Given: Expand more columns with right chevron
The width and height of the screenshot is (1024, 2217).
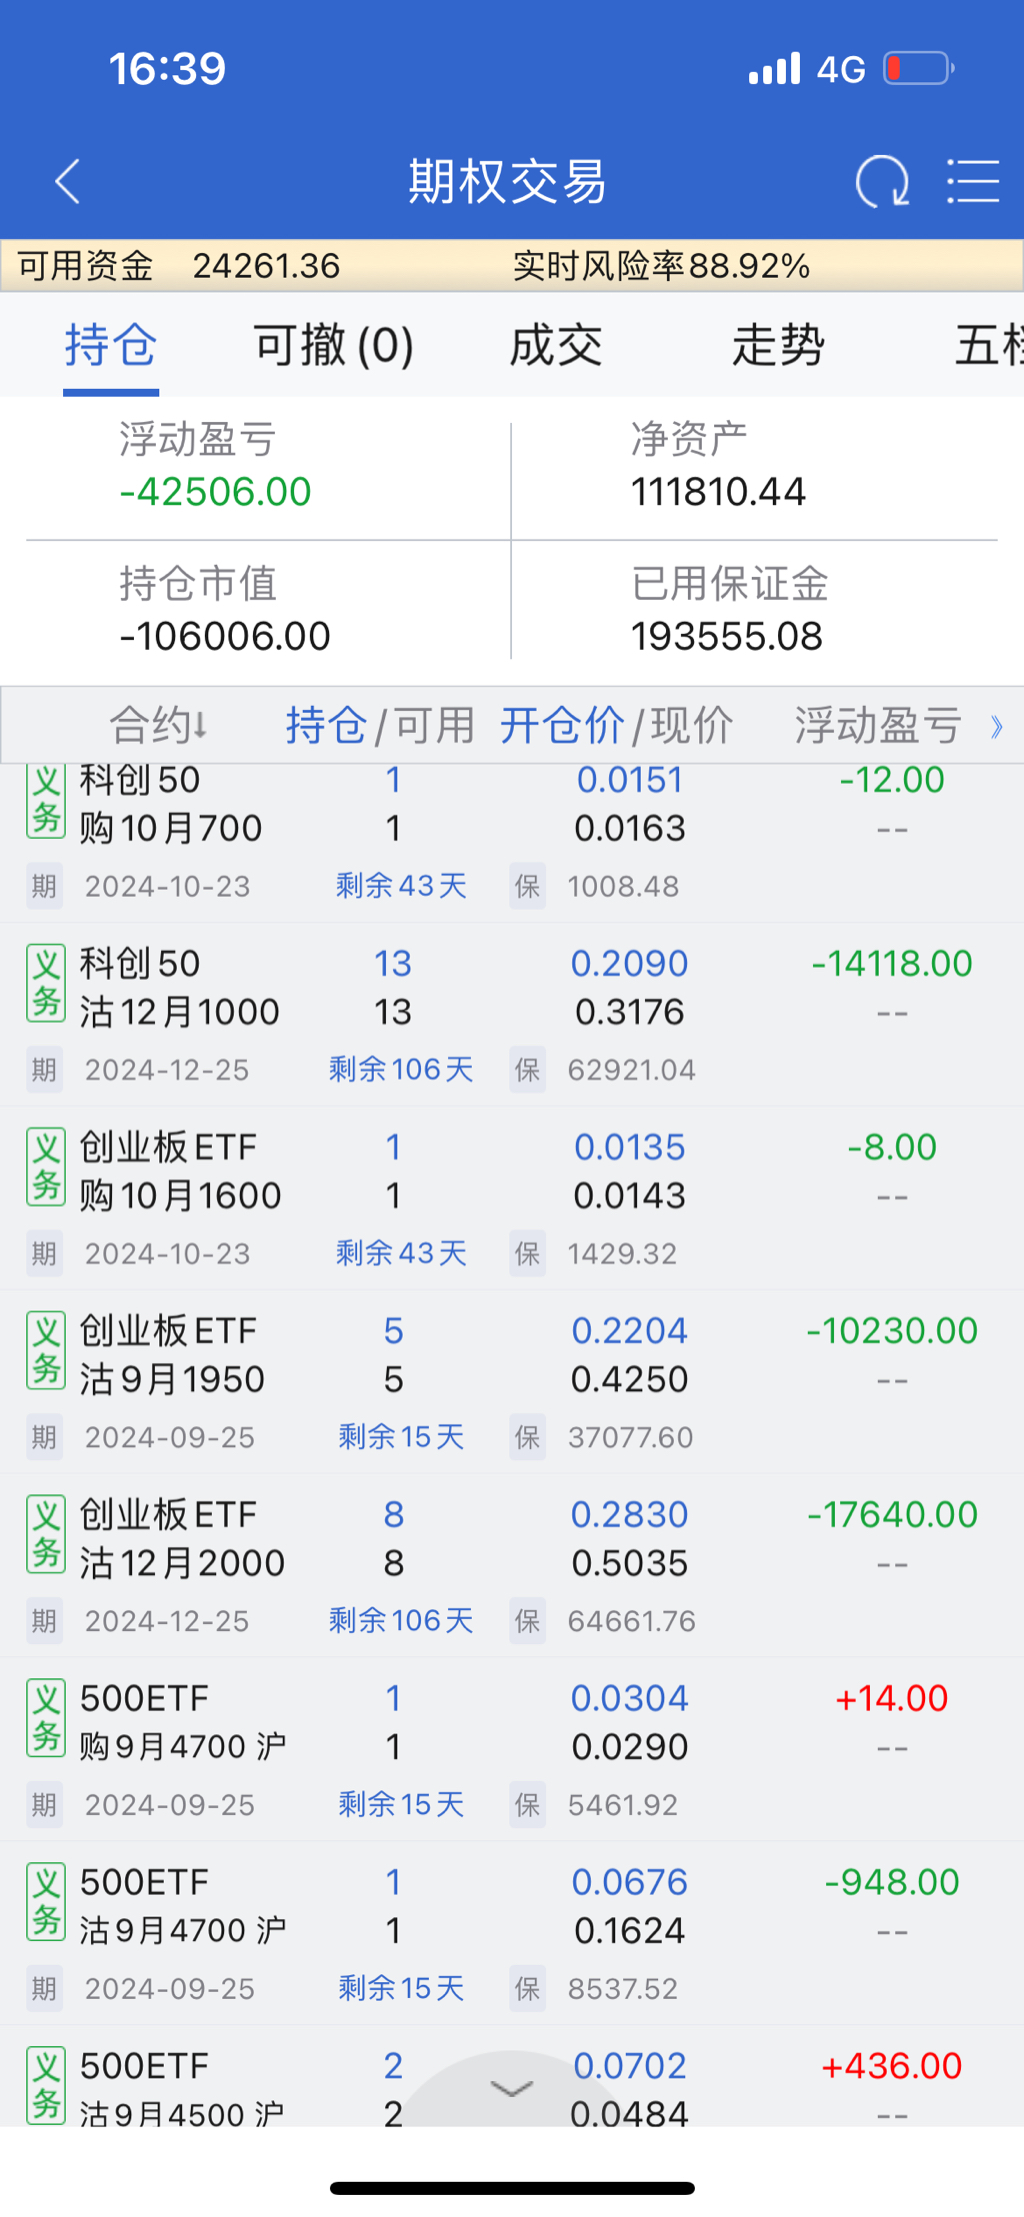Looking at the screenshot, I should [996, 727].
